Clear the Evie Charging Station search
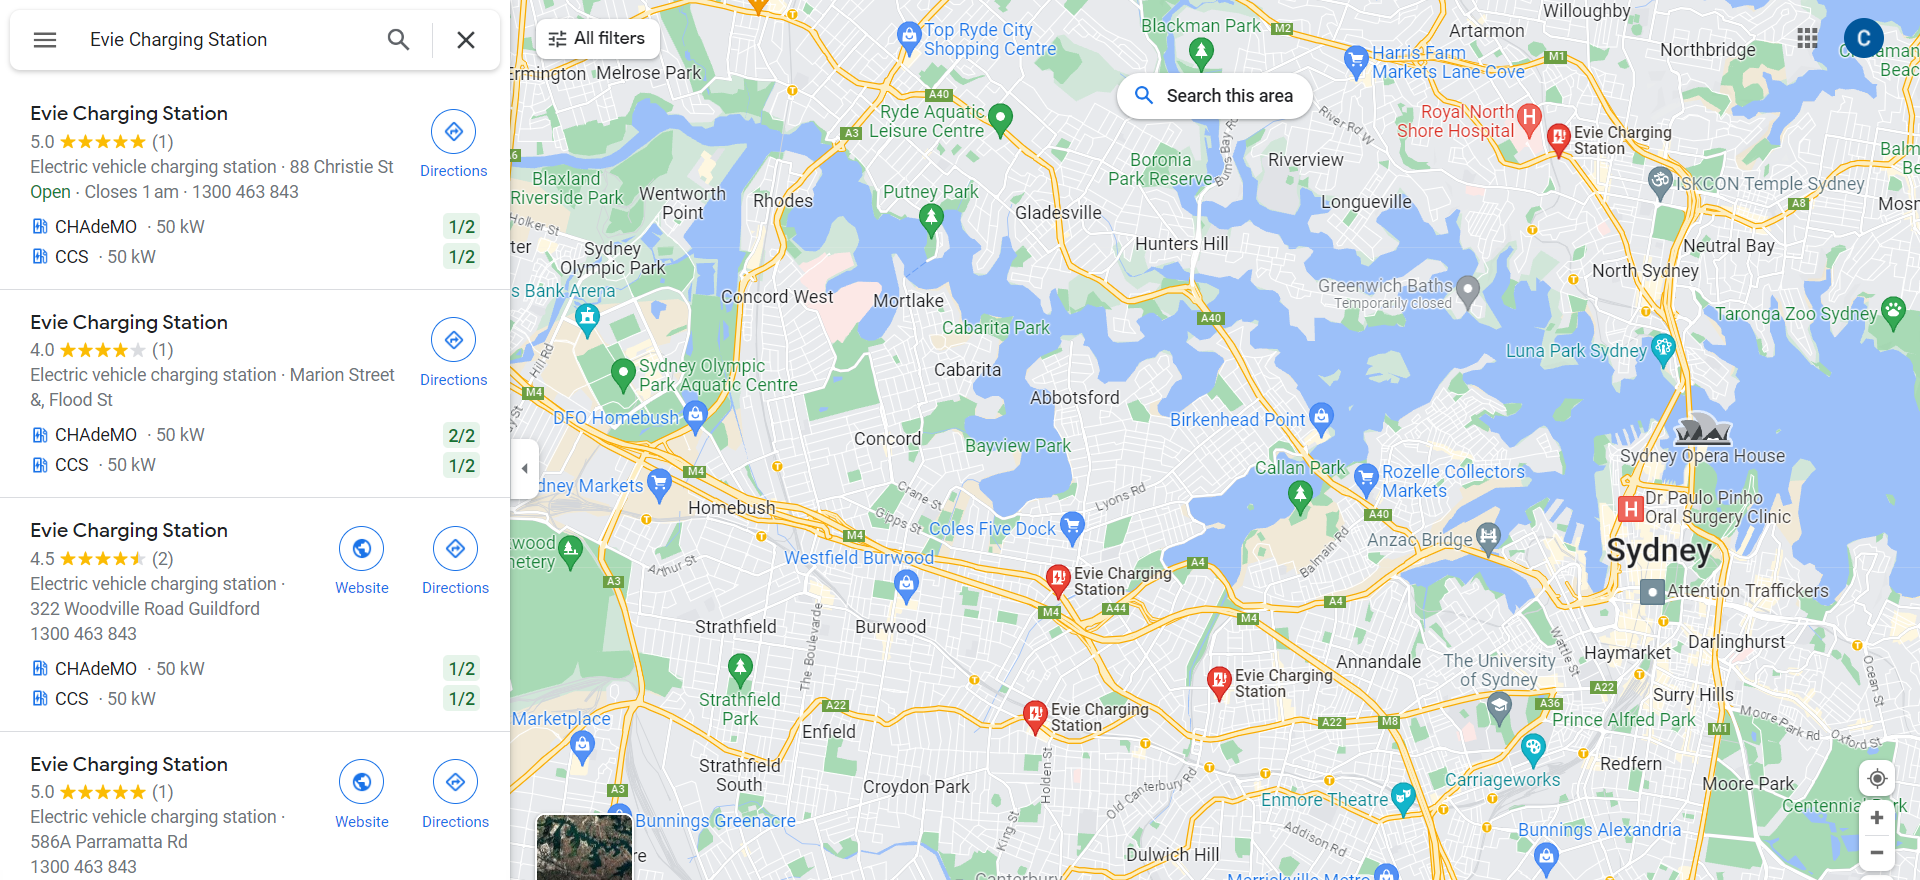Screen dimensions: 1920x880 coord(466,40)
